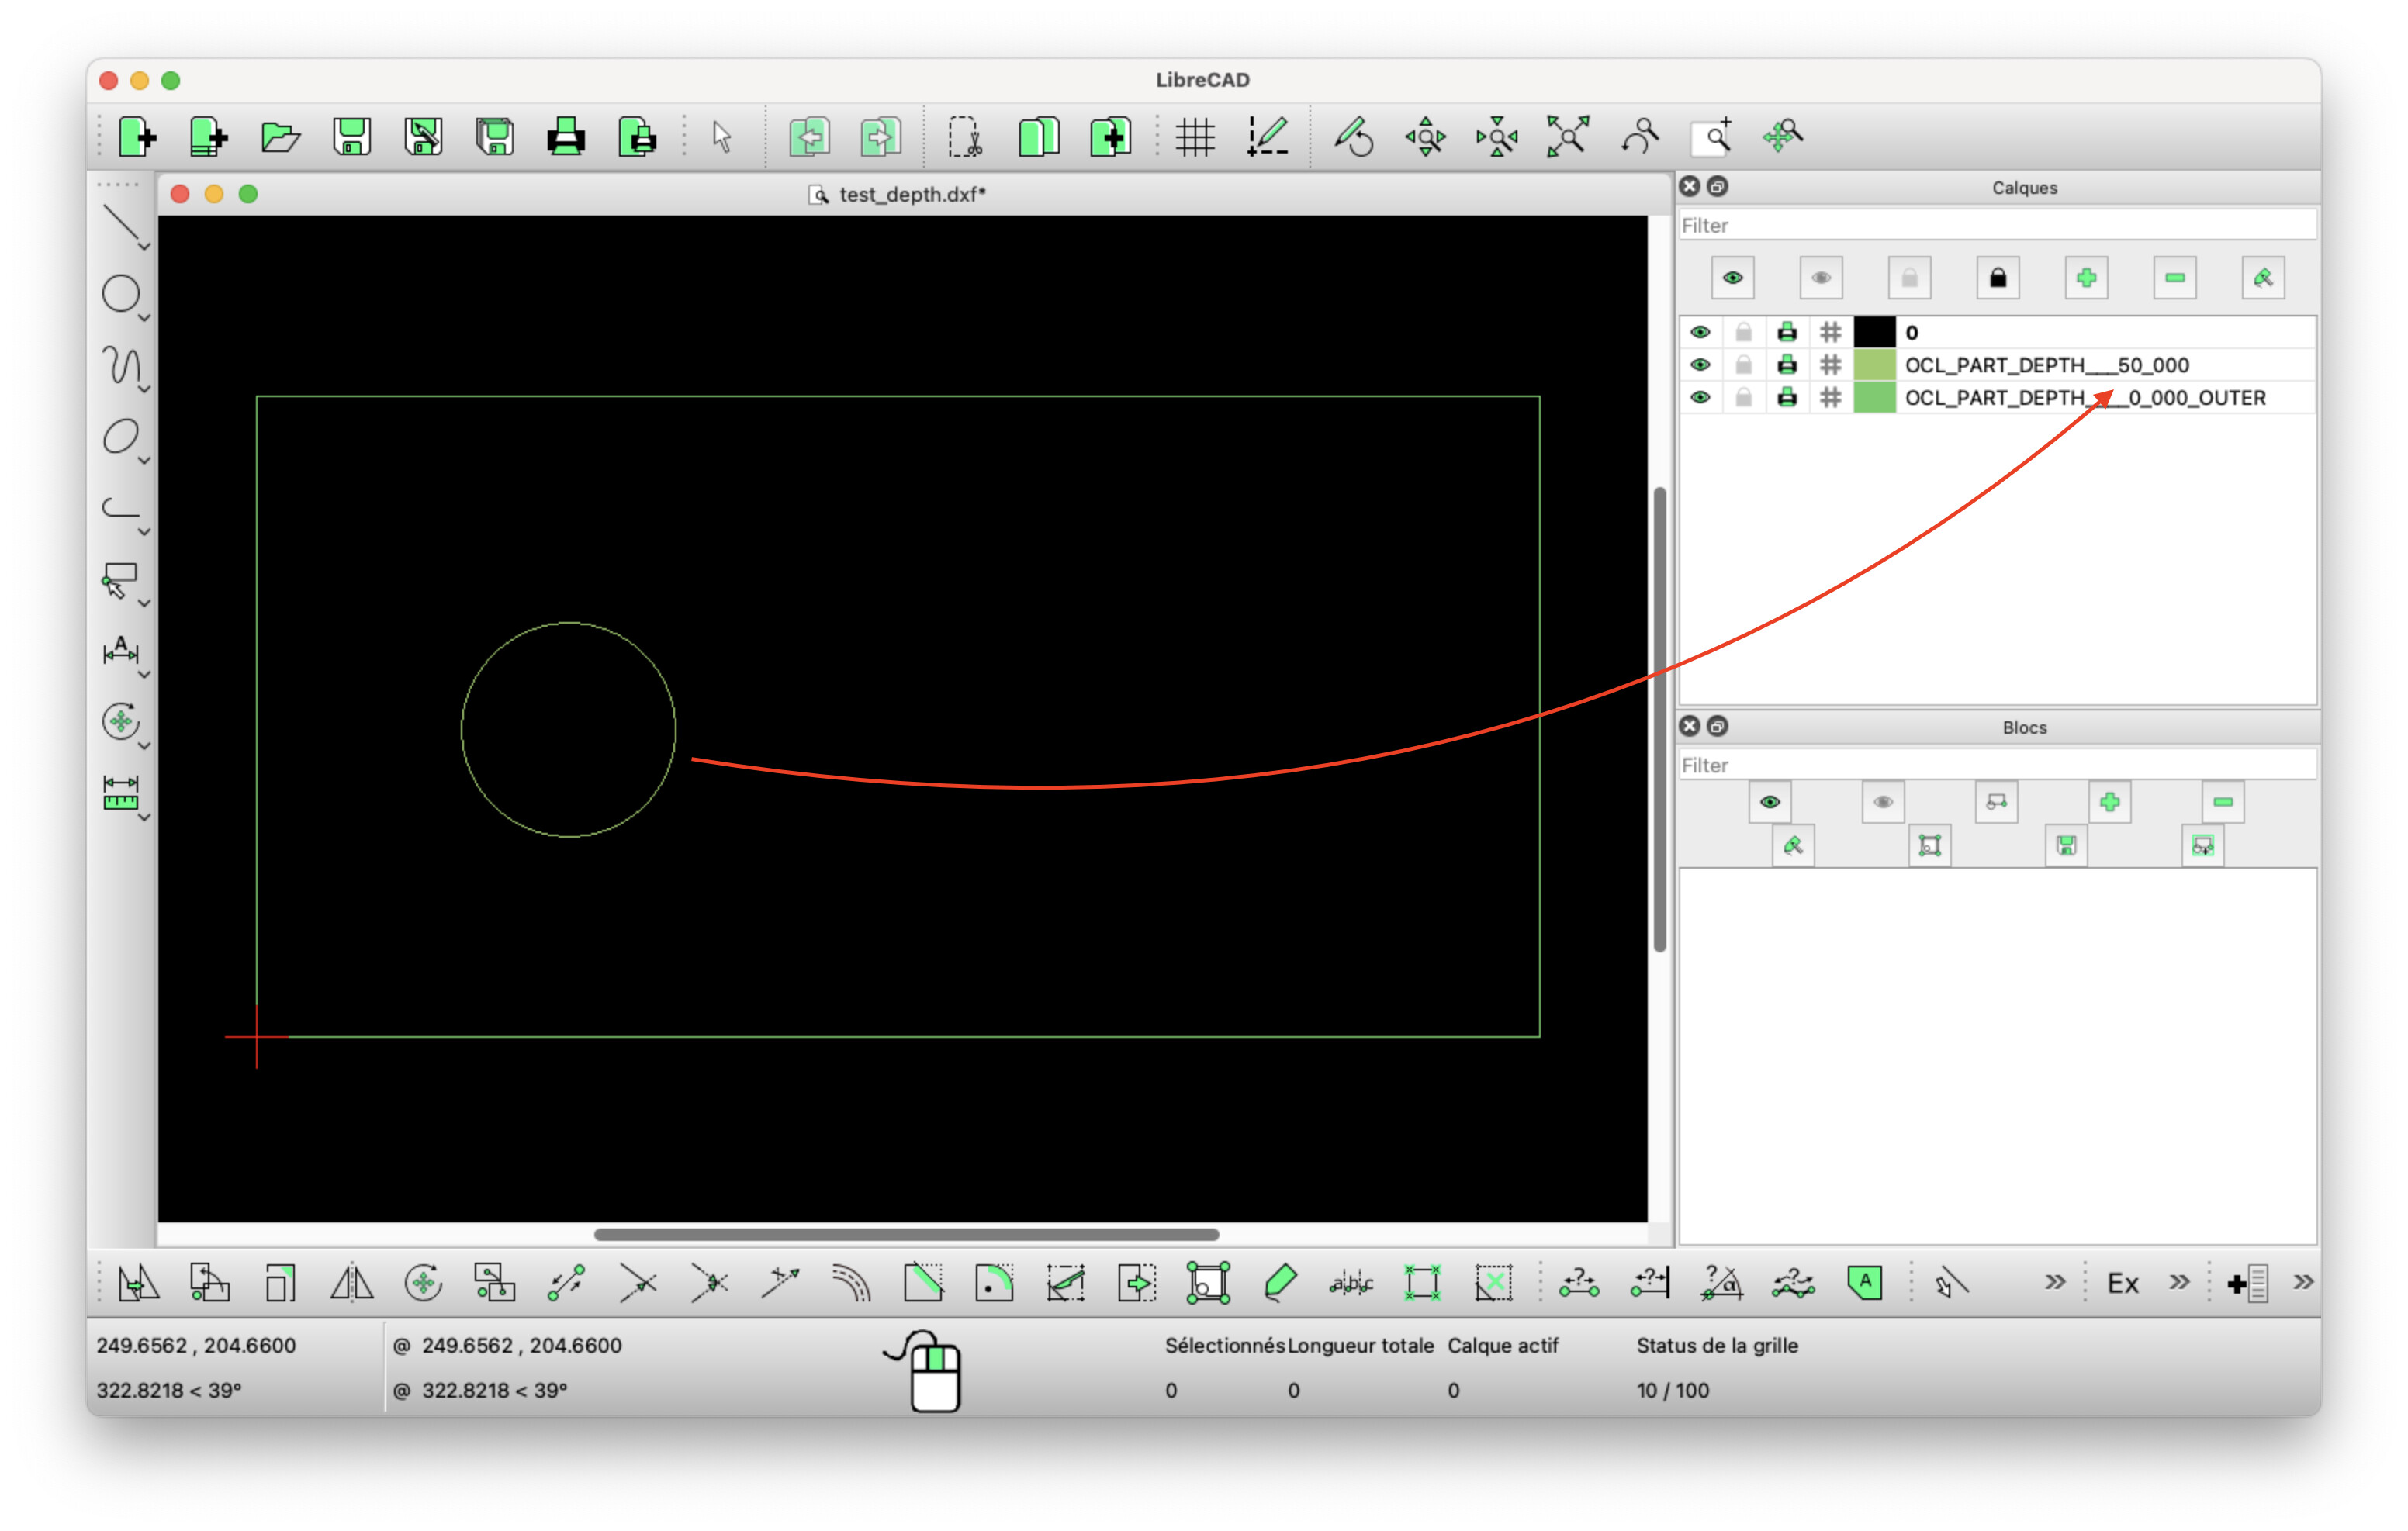Expand hidden toolbar items next to Ex
The width and height of the screenshot is (2408, 1531).
coord(2179,1282)
